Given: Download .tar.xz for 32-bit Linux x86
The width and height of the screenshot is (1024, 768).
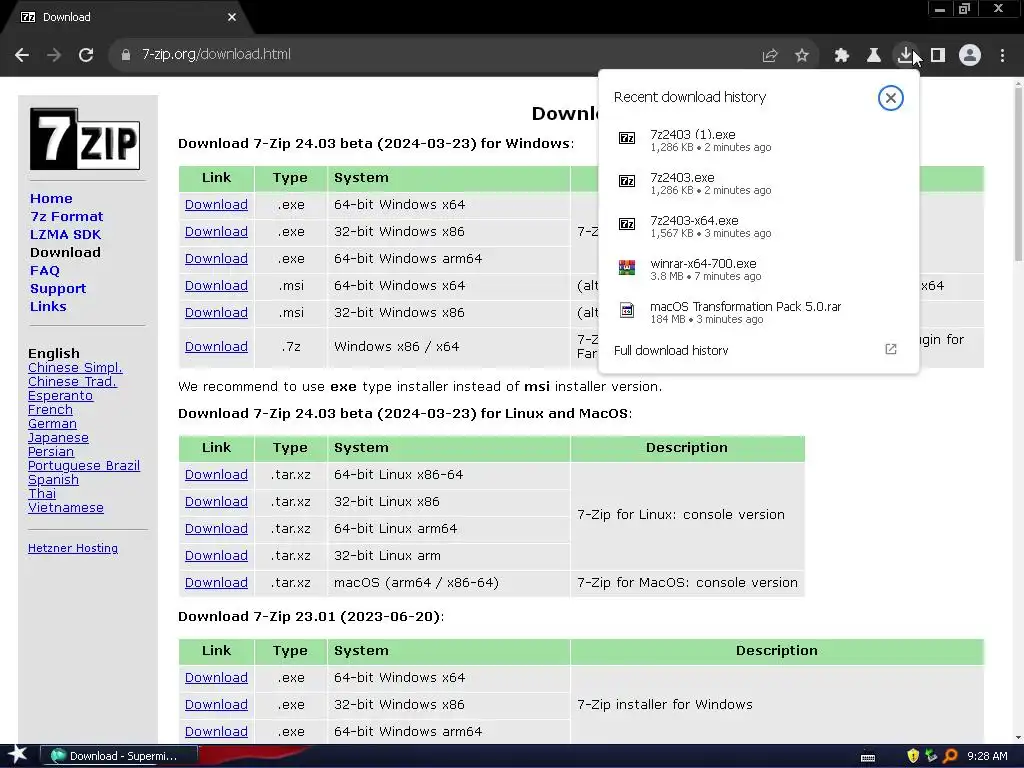Looking at the screenshot, I should coord(216,502).
